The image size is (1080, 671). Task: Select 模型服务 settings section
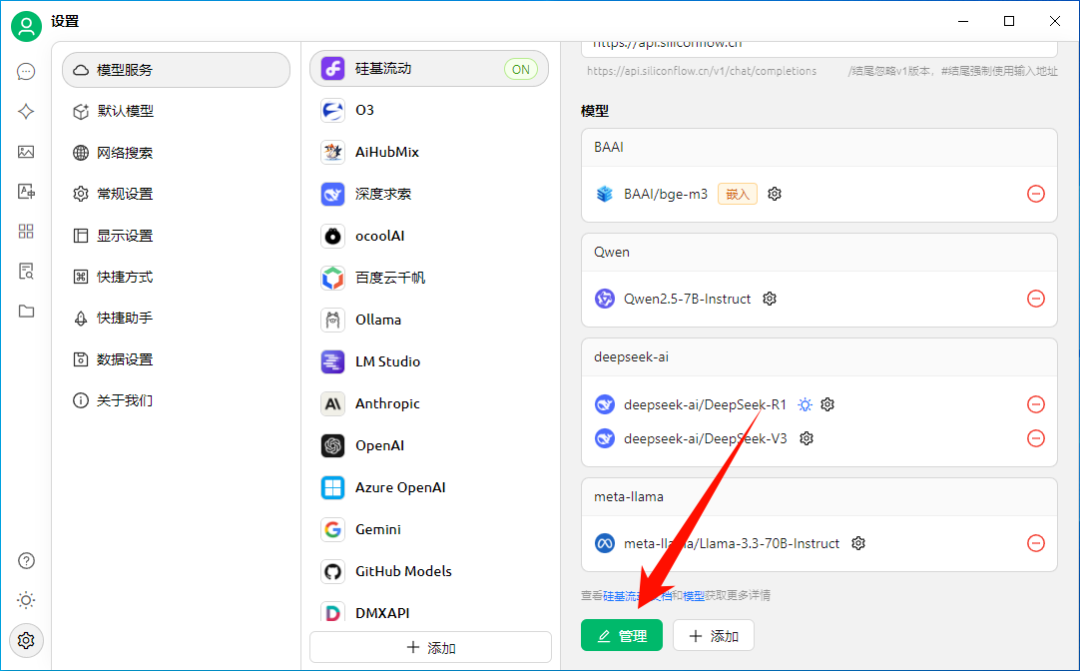coord(176,70)
